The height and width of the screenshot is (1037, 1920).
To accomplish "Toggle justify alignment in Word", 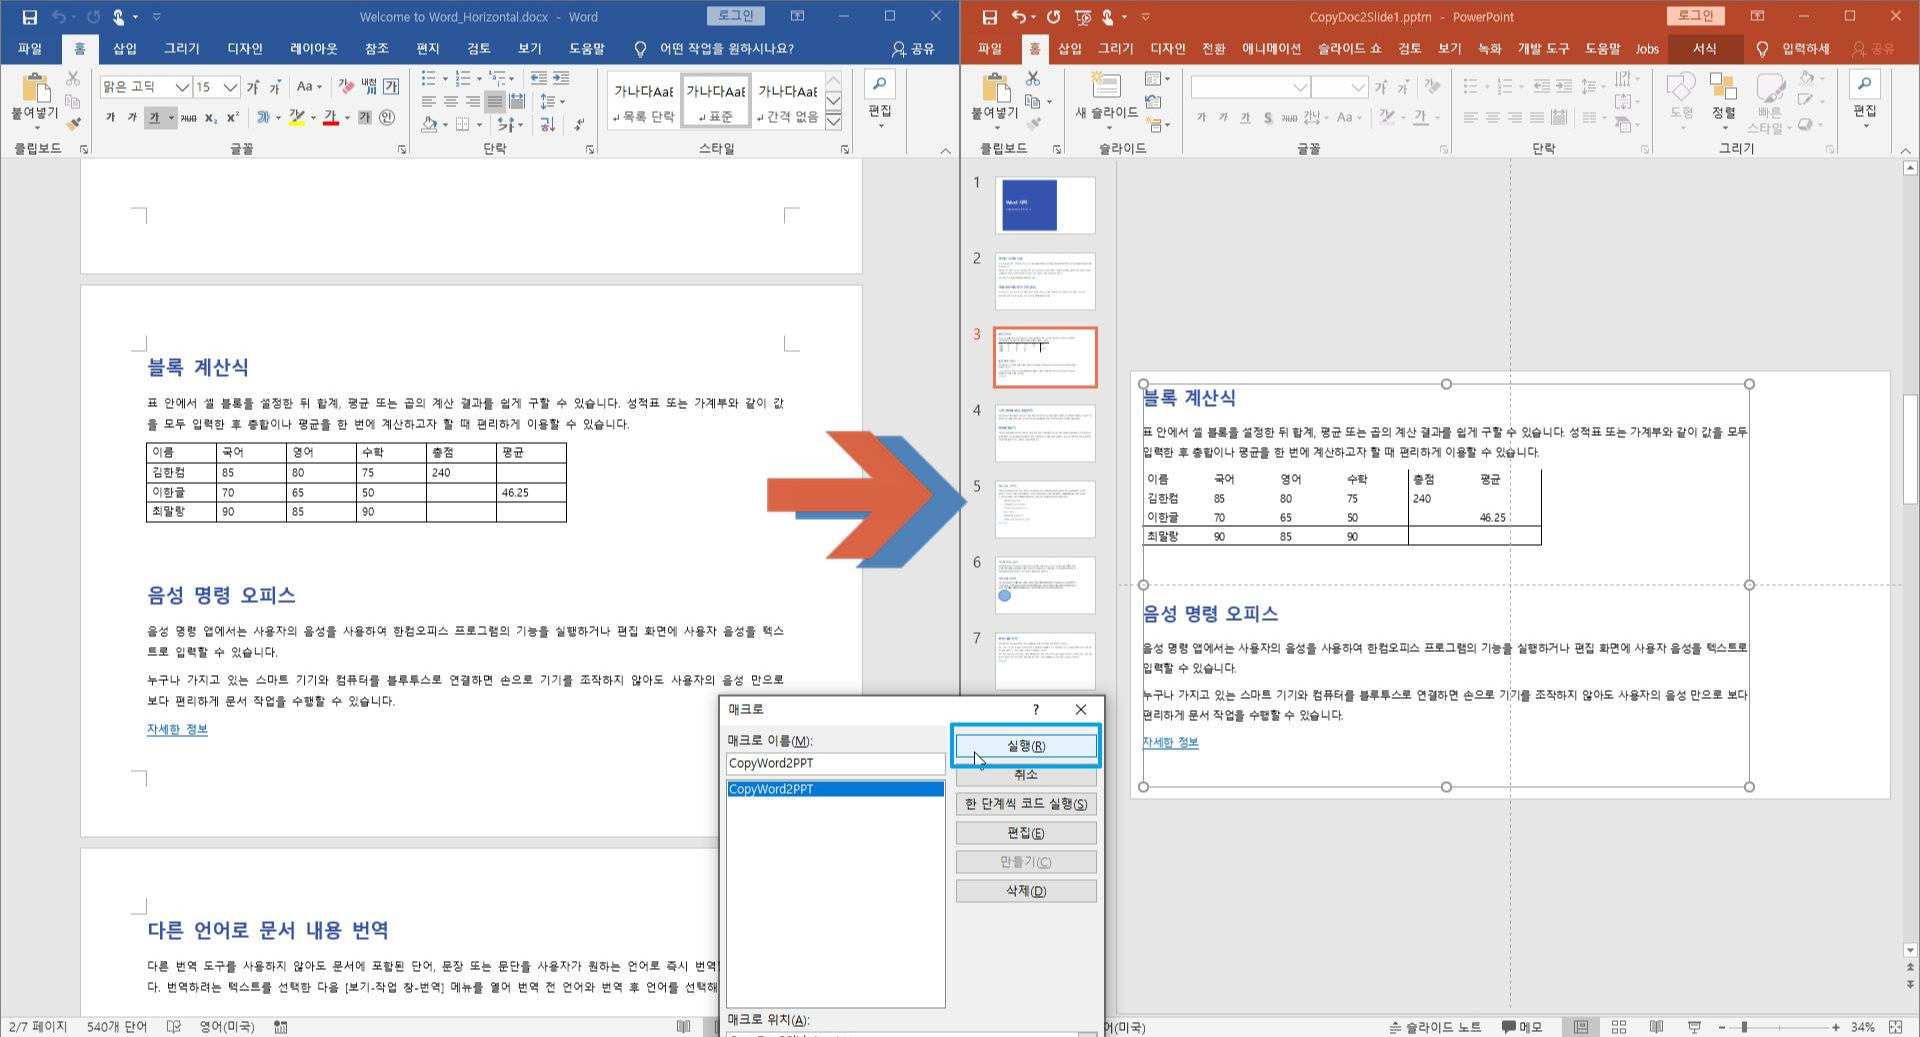I will (x=494, y=101).
